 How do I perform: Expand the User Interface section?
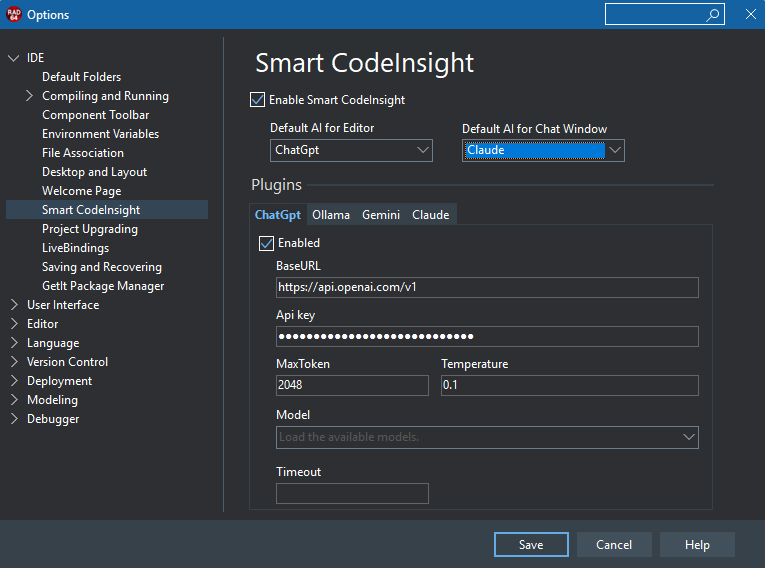[14, 305]
